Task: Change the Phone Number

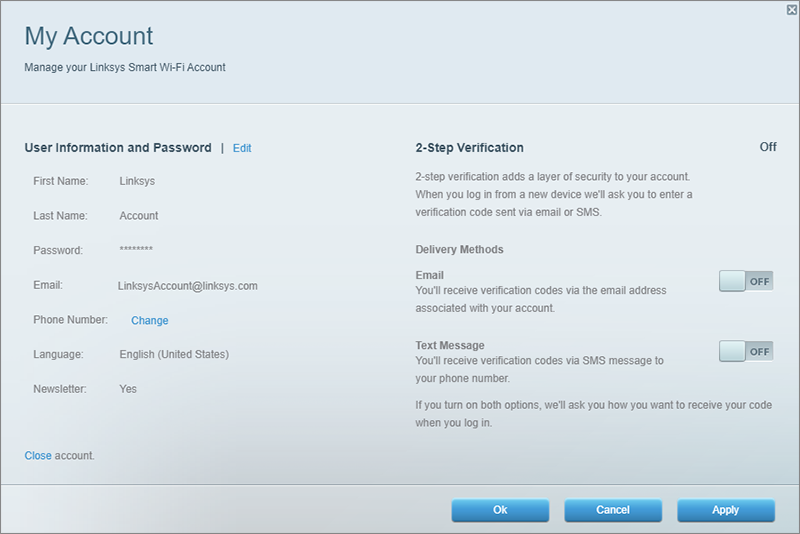Action: [149, 320]
